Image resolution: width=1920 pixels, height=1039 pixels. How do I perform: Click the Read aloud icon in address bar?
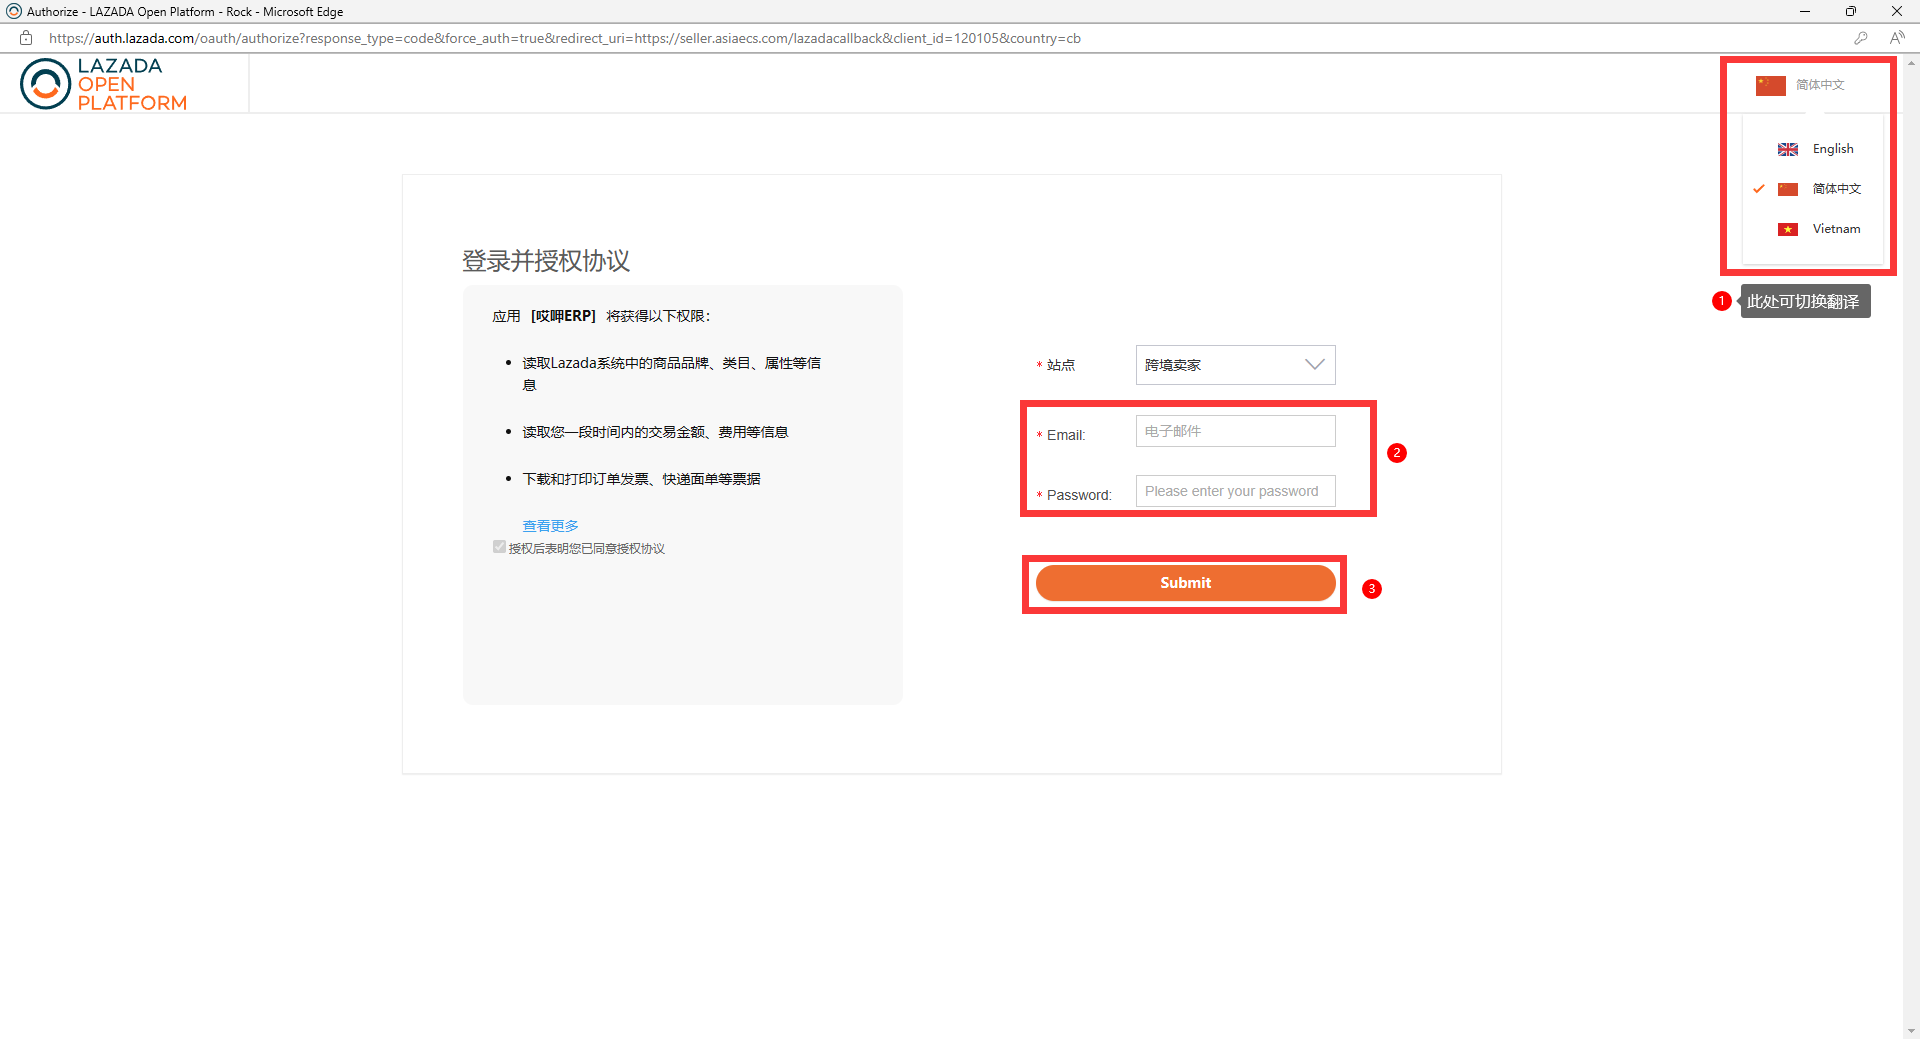point(1897,38)
